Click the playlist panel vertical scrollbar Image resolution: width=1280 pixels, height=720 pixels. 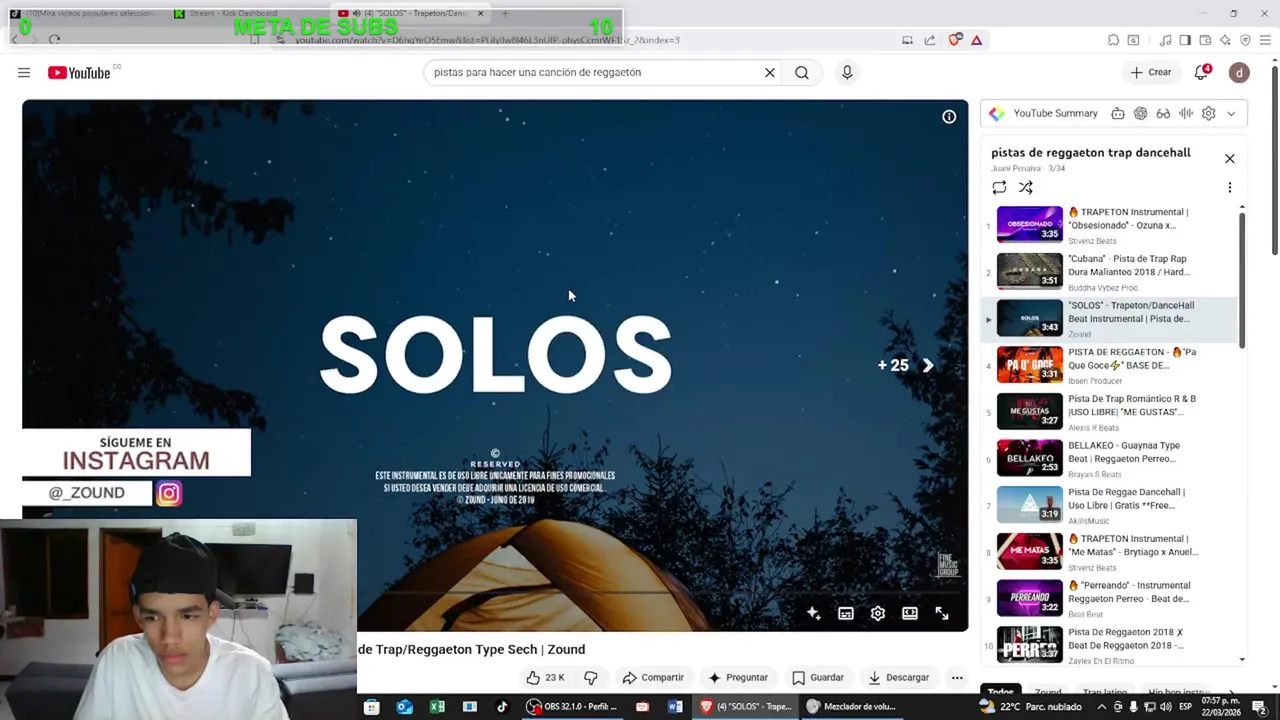coord(1243,280)
